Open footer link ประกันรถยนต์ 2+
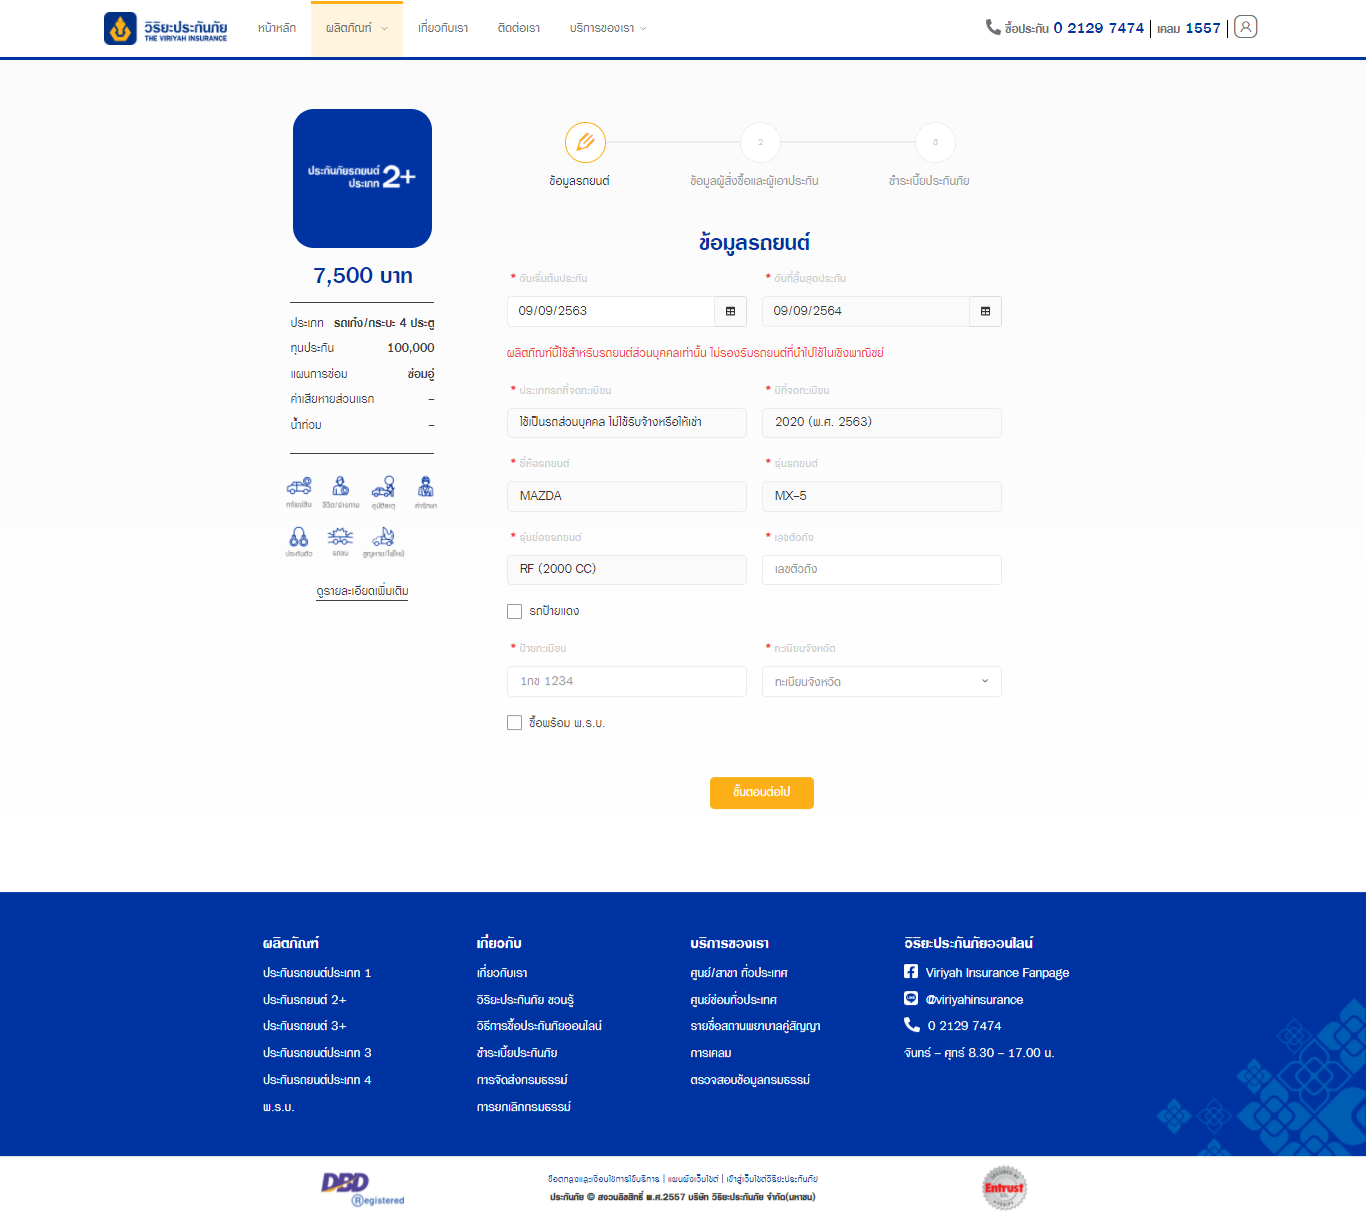This screenshot has height=1221, width=1366. tap(305, 1000)
